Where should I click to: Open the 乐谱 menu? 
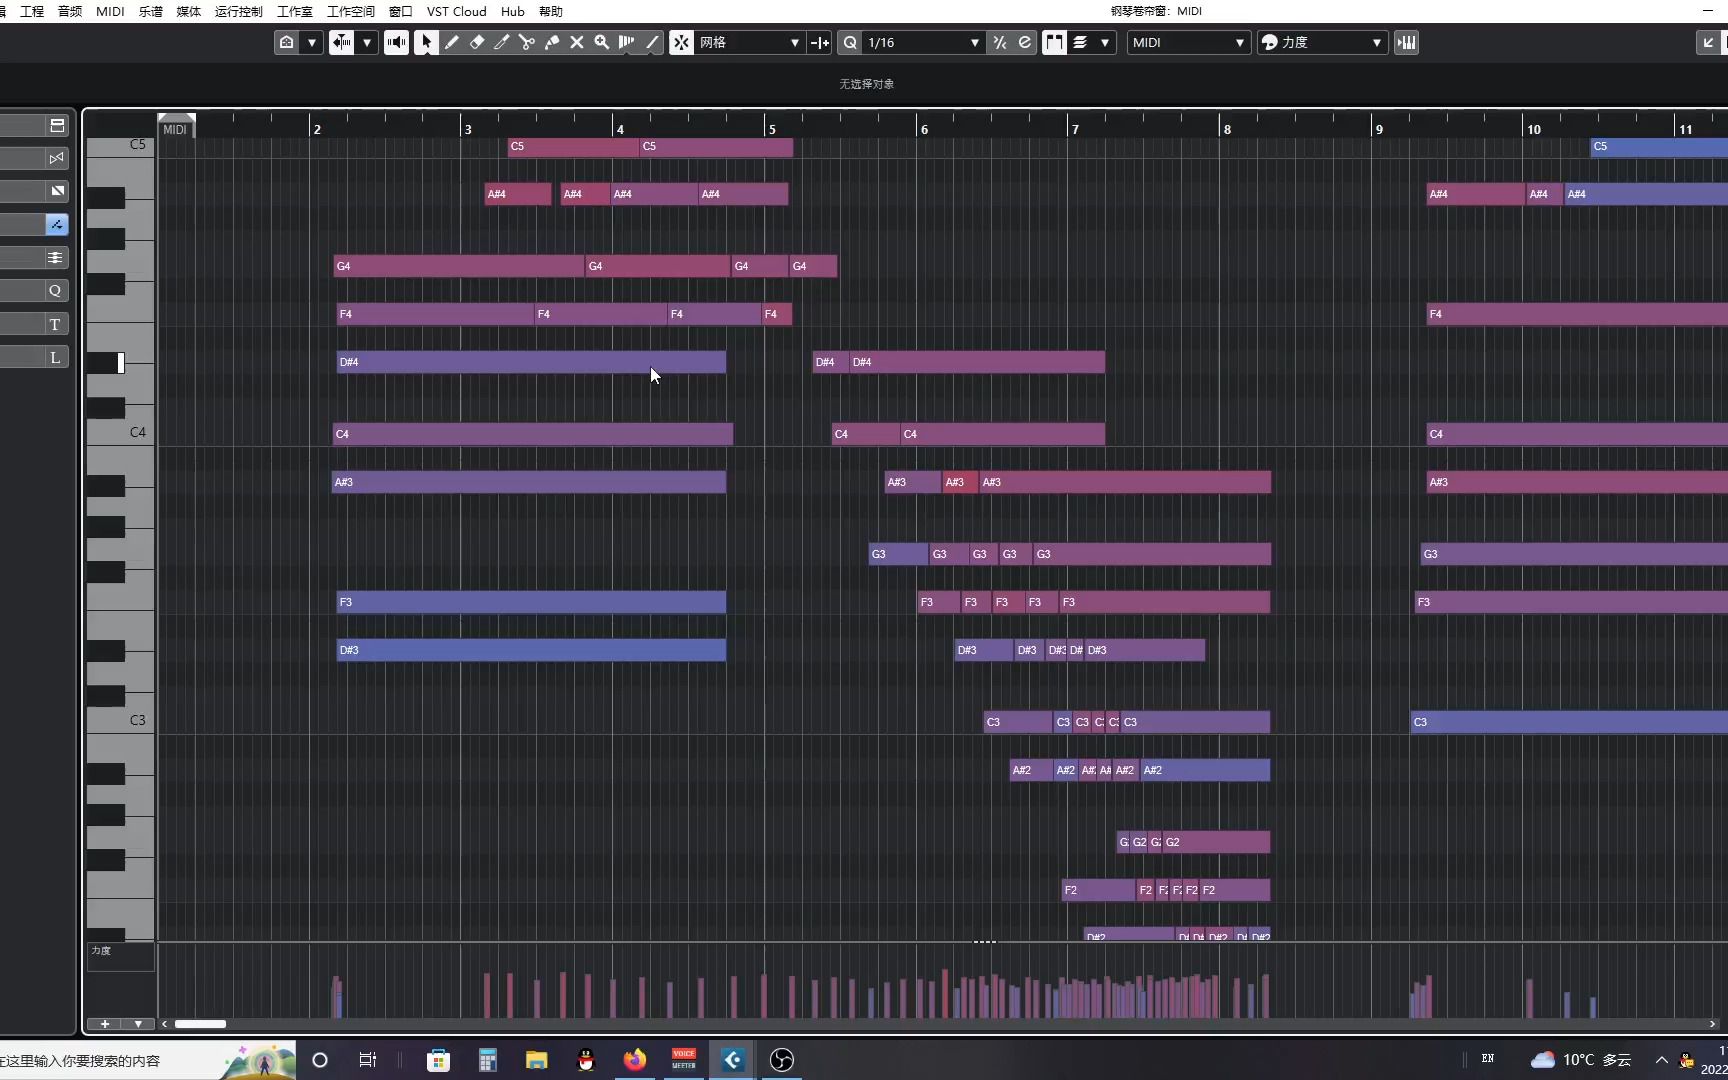click(x=150, y=11)
